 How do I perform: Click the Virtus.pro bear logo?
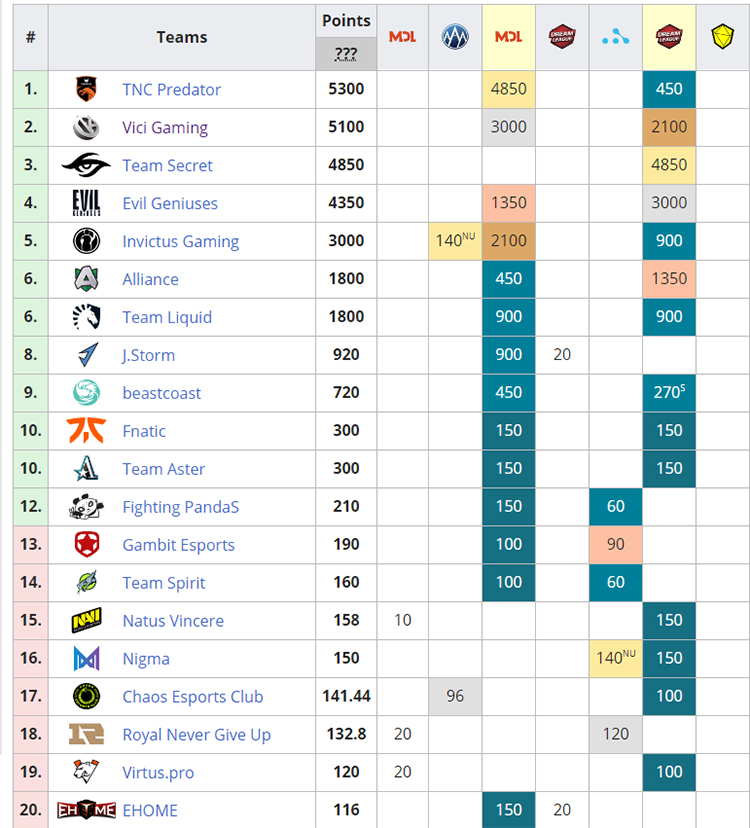(x=86, y=771)
